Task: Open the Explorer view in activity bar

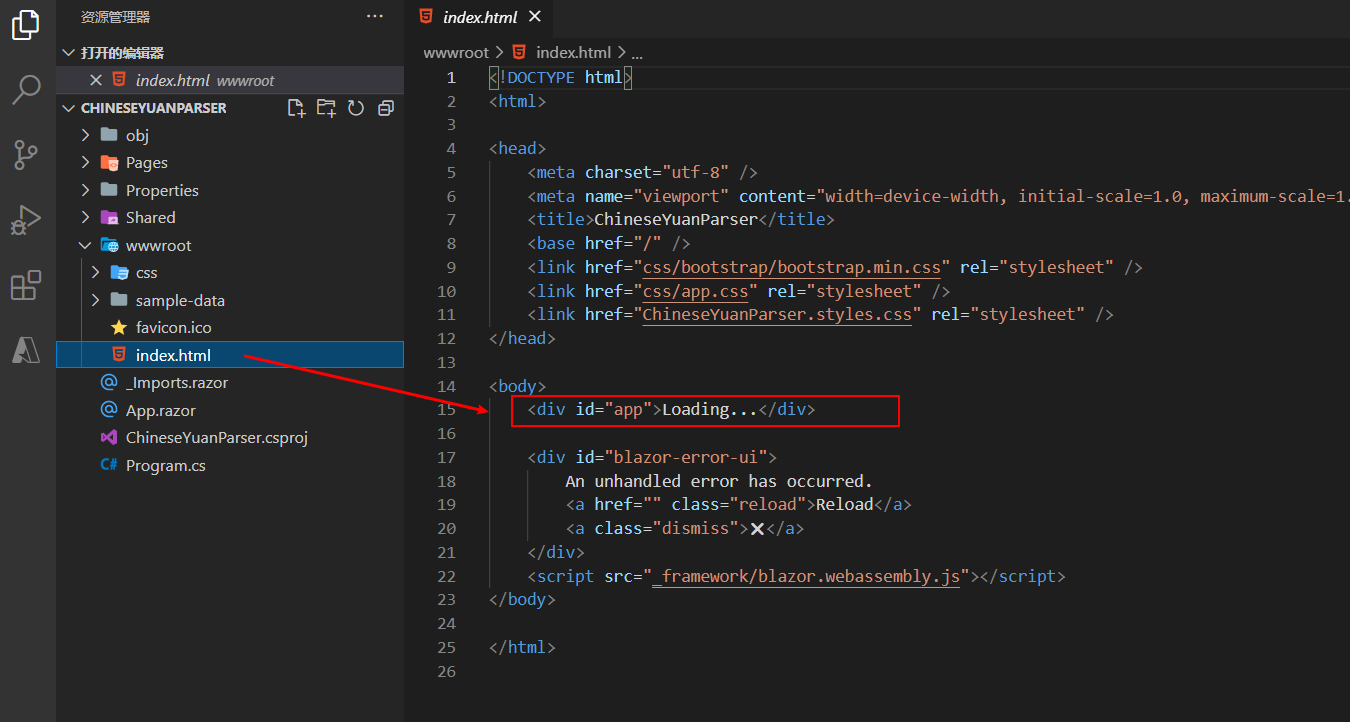Action: click(26, 24)
